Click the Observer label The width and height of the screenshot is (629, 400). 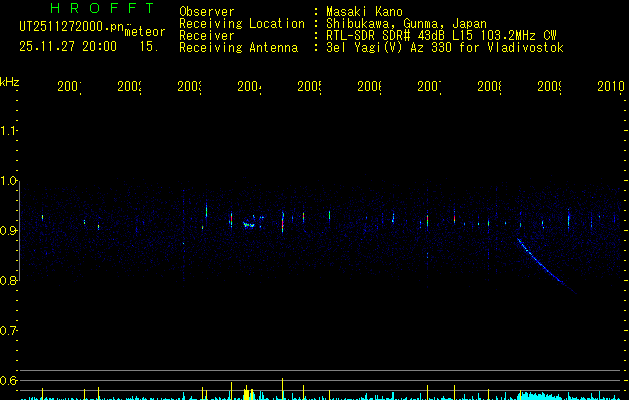click(x=207, y=12)
